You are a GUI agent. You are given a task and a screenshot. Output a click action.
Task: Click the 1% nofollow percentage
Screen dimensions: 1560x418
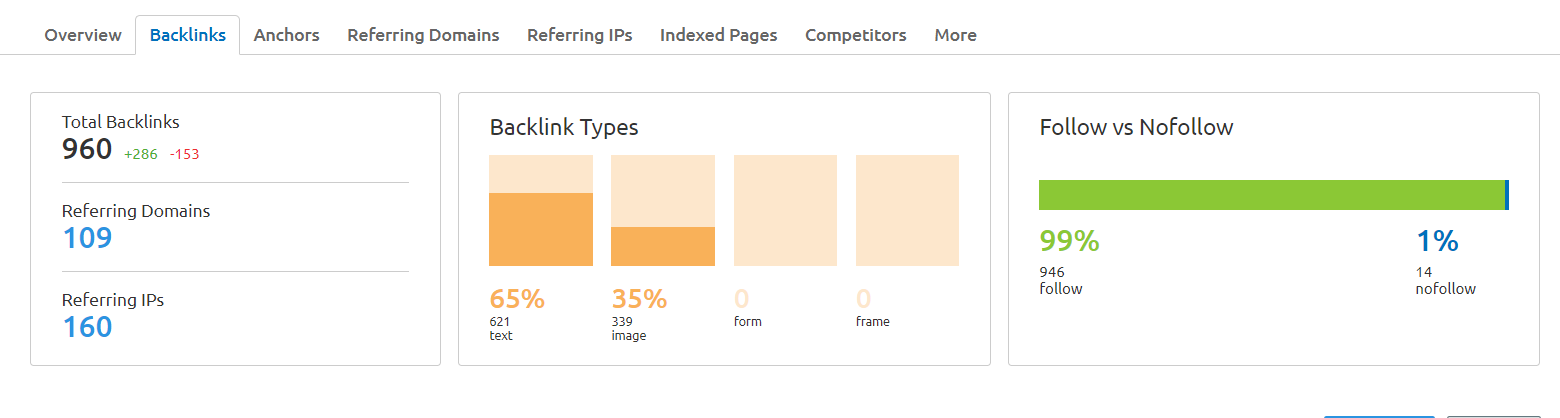1436,241
